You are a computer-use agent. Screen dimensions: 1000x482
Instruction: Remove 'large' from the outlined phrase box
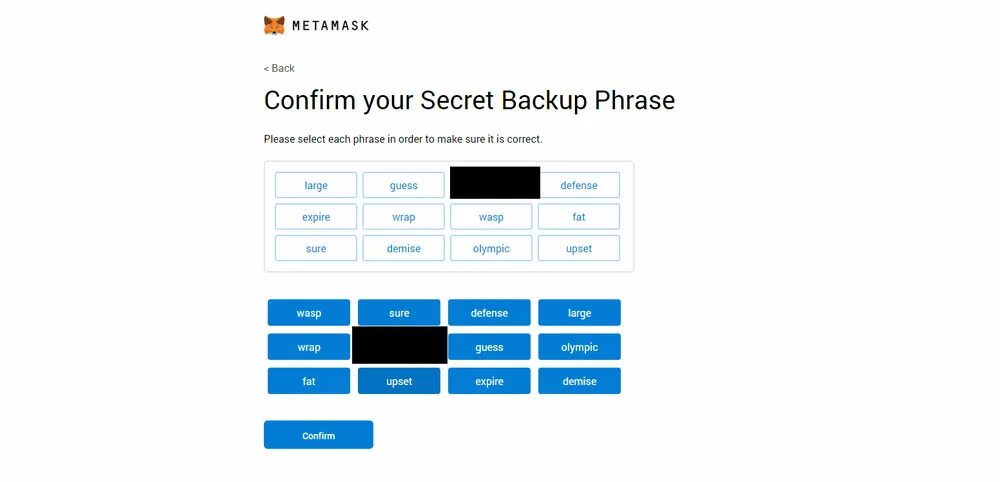316,185
